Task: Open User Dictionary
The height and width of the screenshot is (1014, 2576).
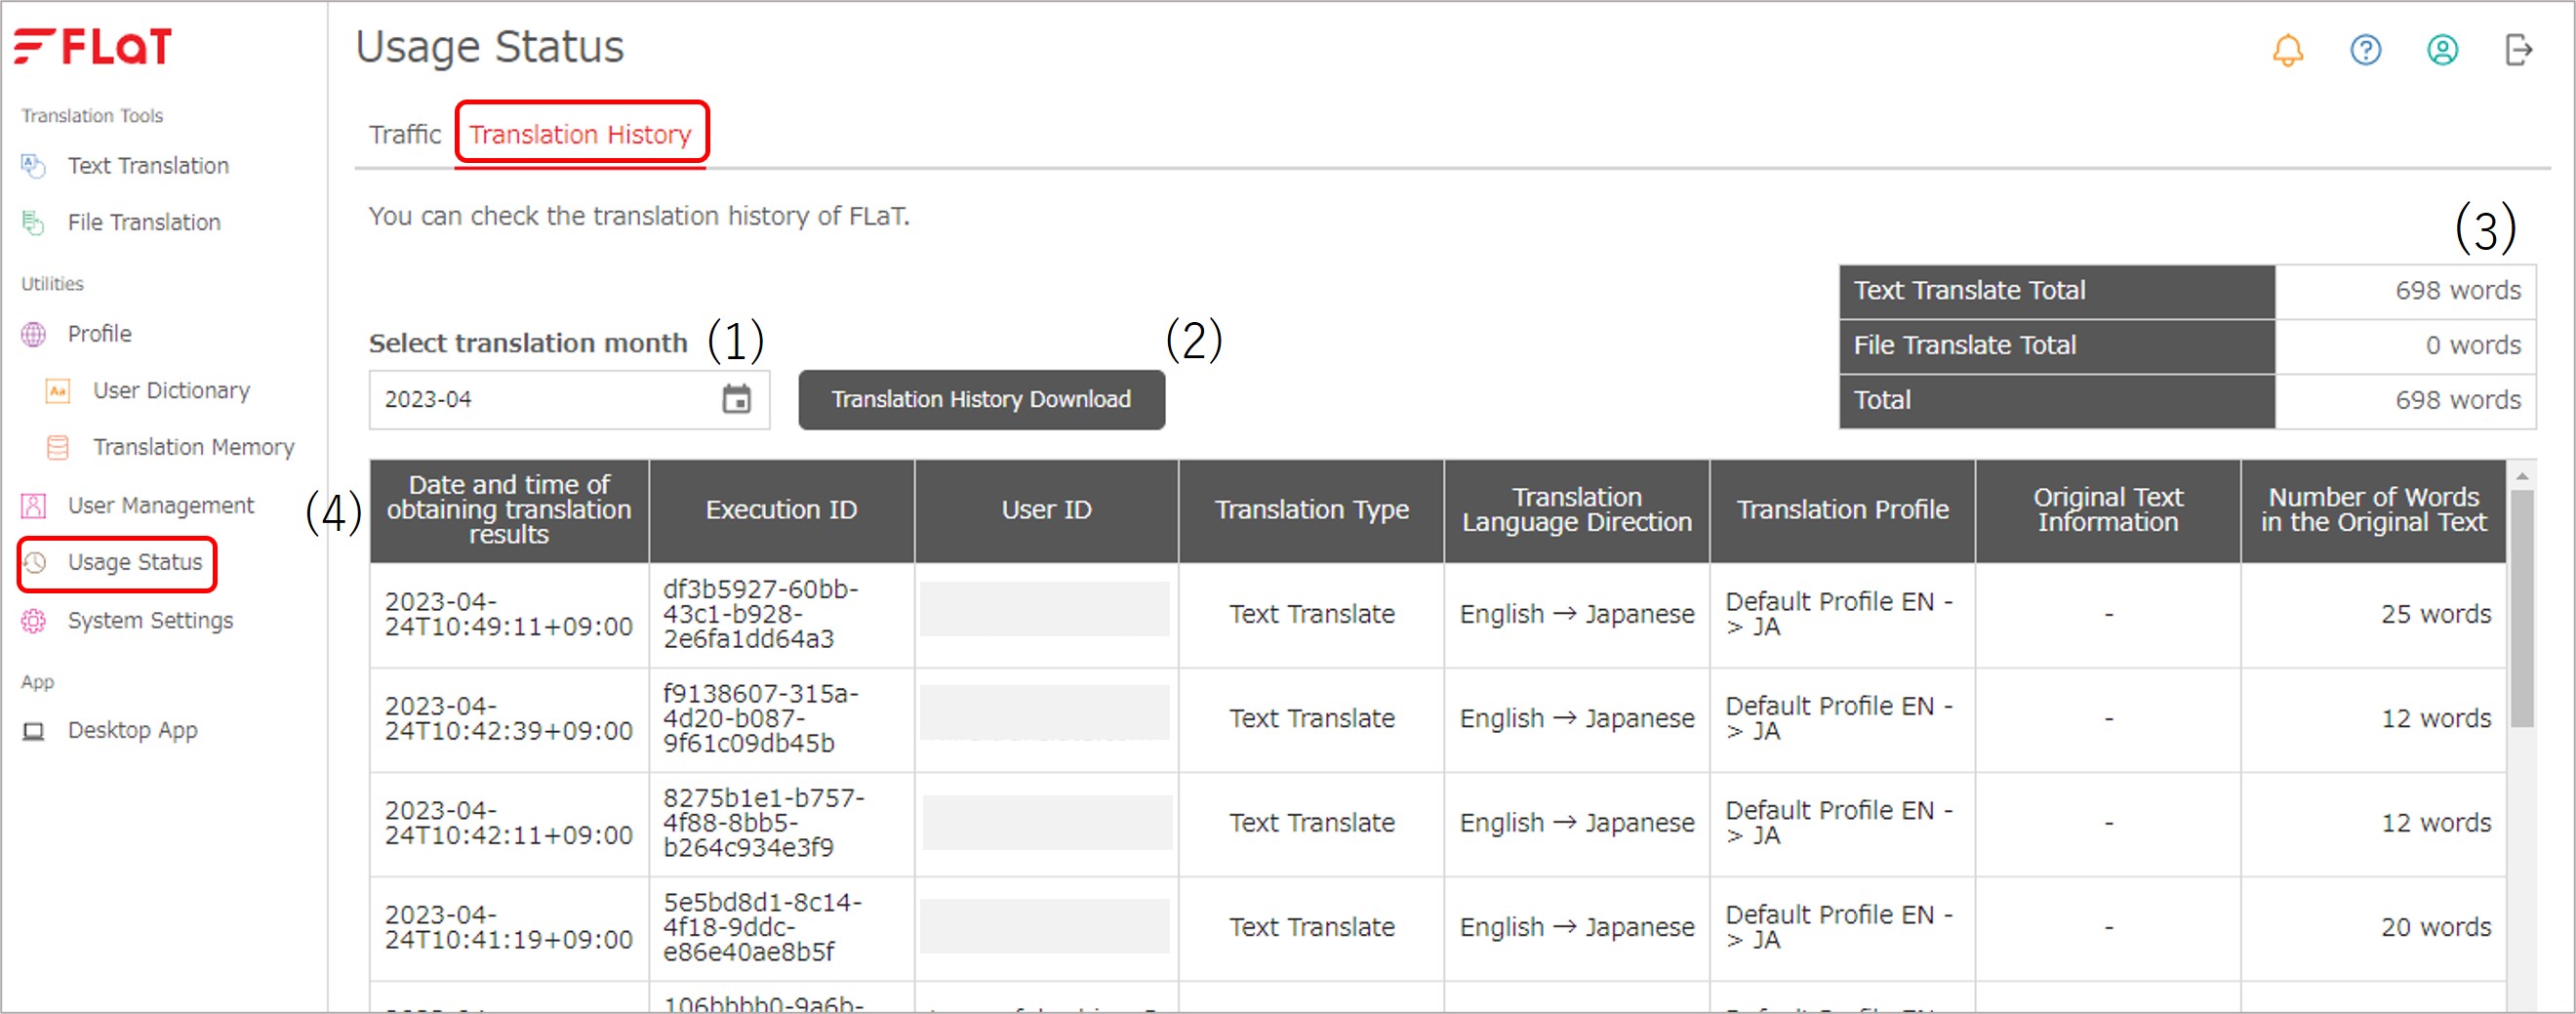Action: [x=171, y=391]
